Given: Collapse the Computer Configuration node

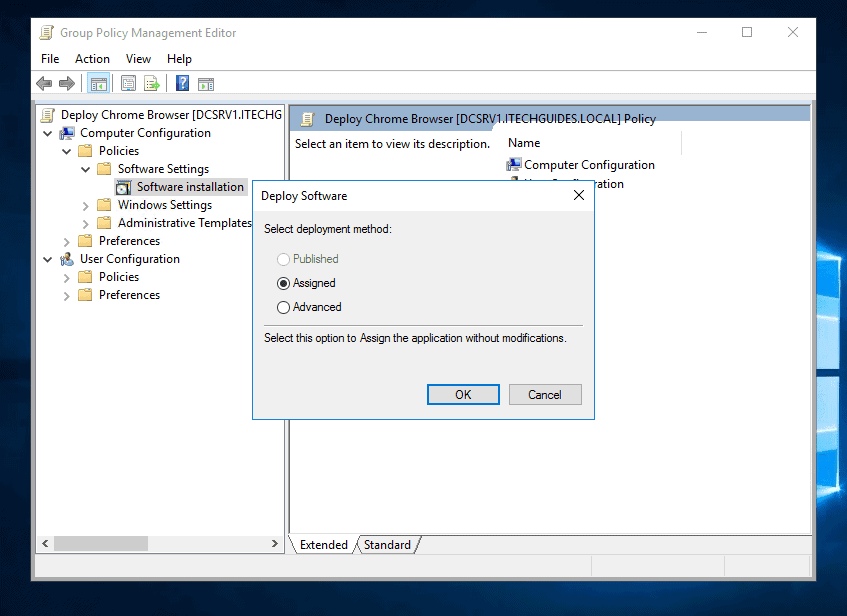Looking at the screenshot, I should click(48, 133).
